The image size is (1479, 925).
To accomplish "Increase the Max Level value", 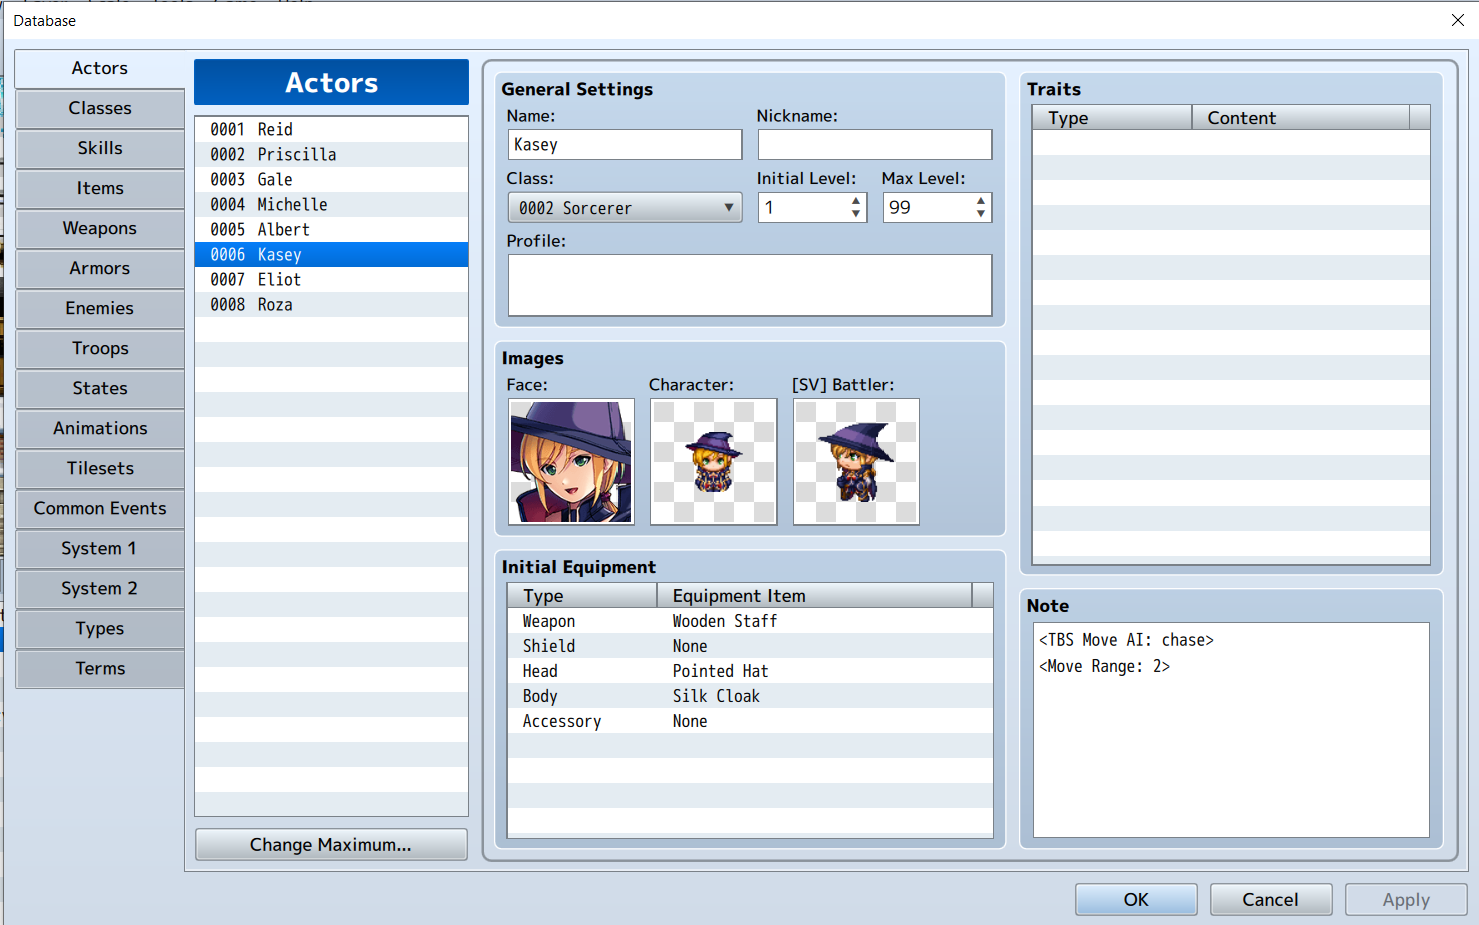I will click(x=981, y=201).
